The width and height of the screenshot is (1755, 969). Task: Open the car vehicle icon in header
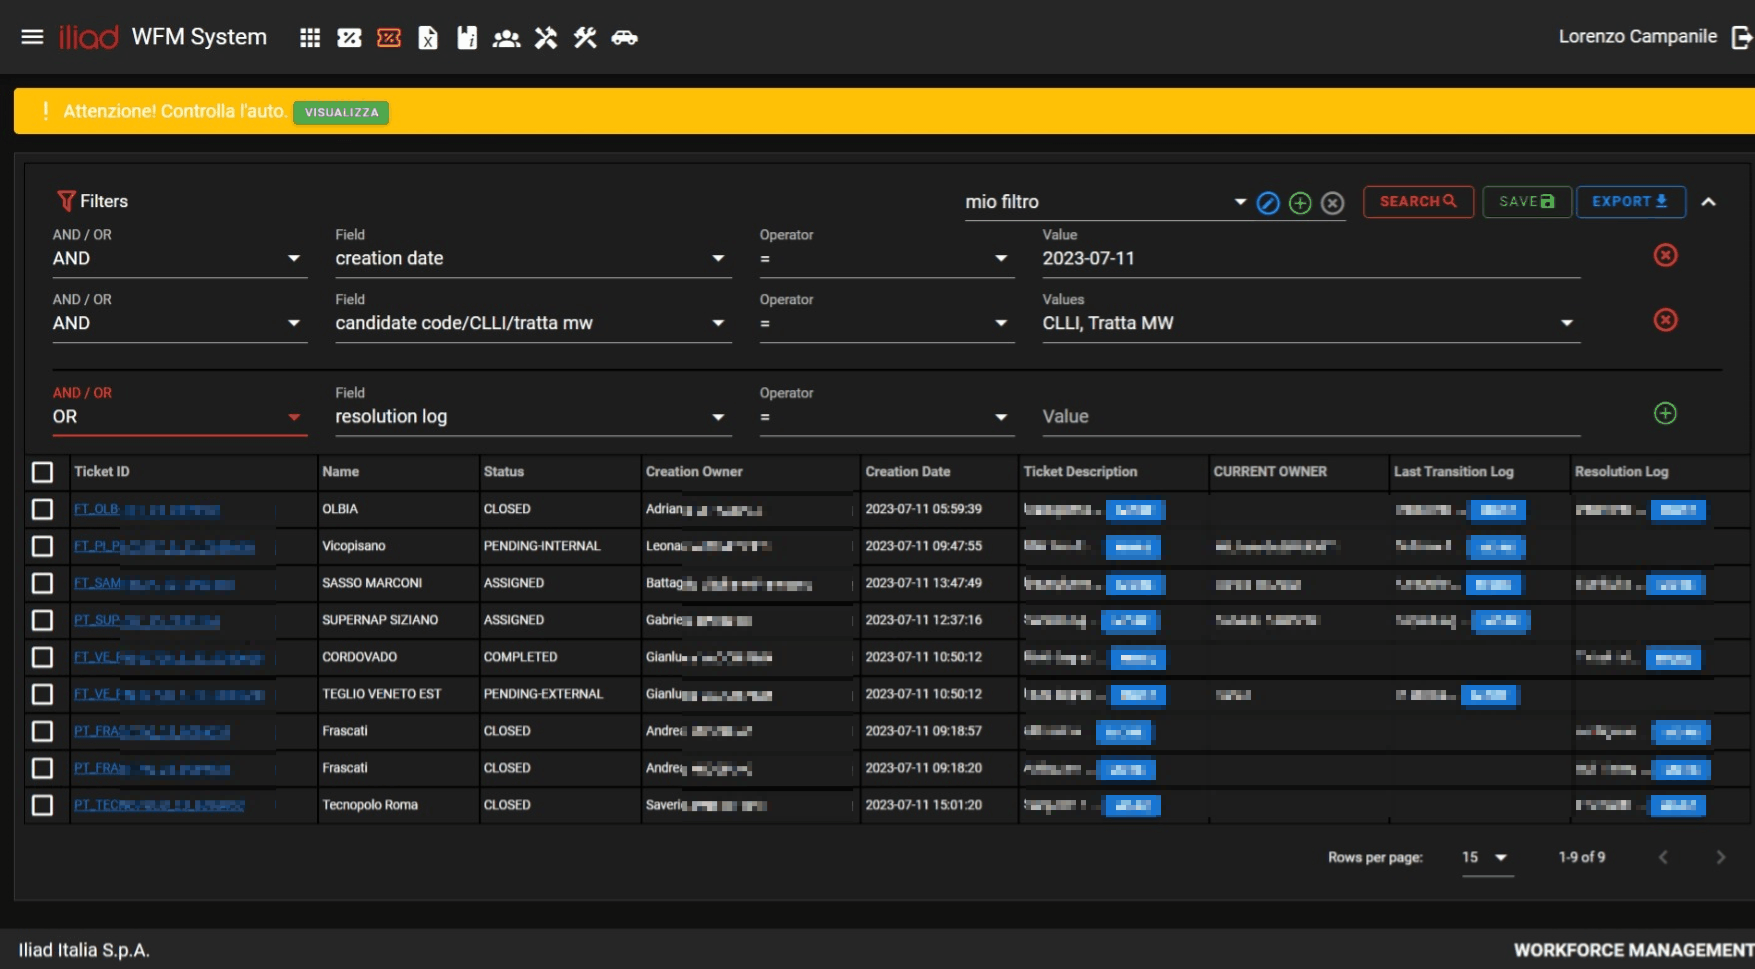[624, 38]
